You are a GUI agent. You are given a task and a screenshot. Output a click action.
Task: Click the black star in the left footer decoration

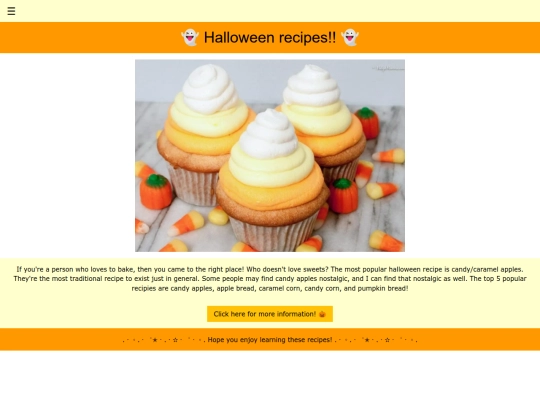155,340
